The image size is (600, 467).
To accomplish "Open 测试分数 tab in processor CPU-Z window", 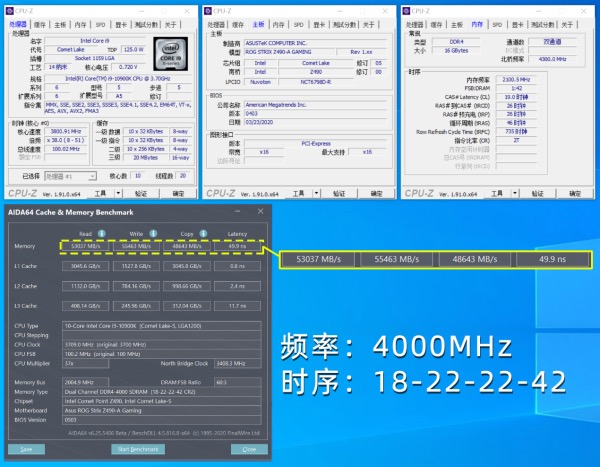I will pos(146,25).
